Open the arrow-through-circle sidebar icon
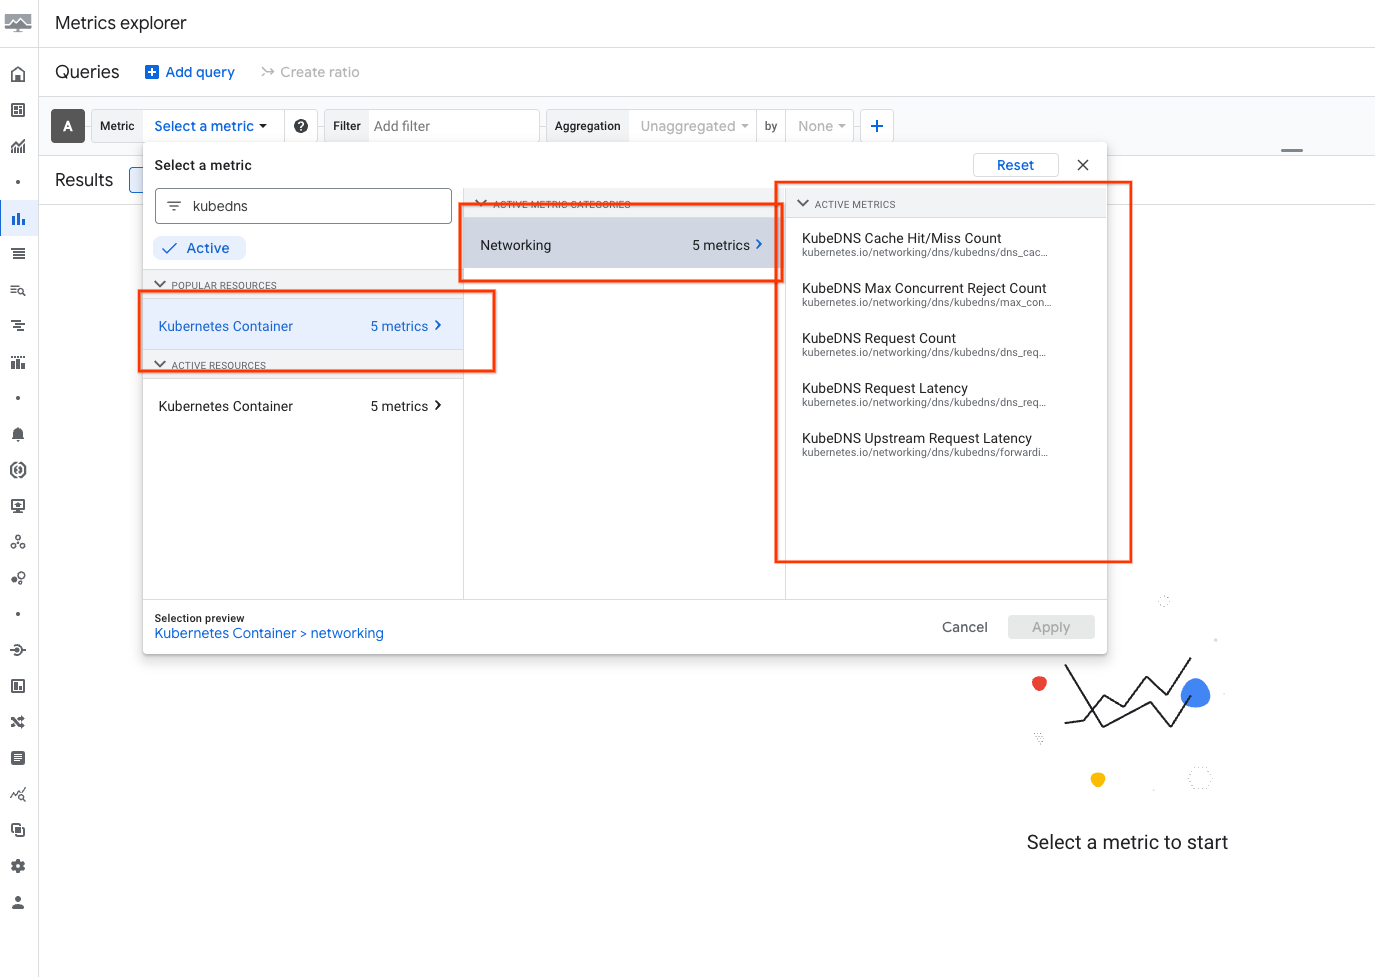This screenshot has height=977, width=1375. (x=18, y=650)
